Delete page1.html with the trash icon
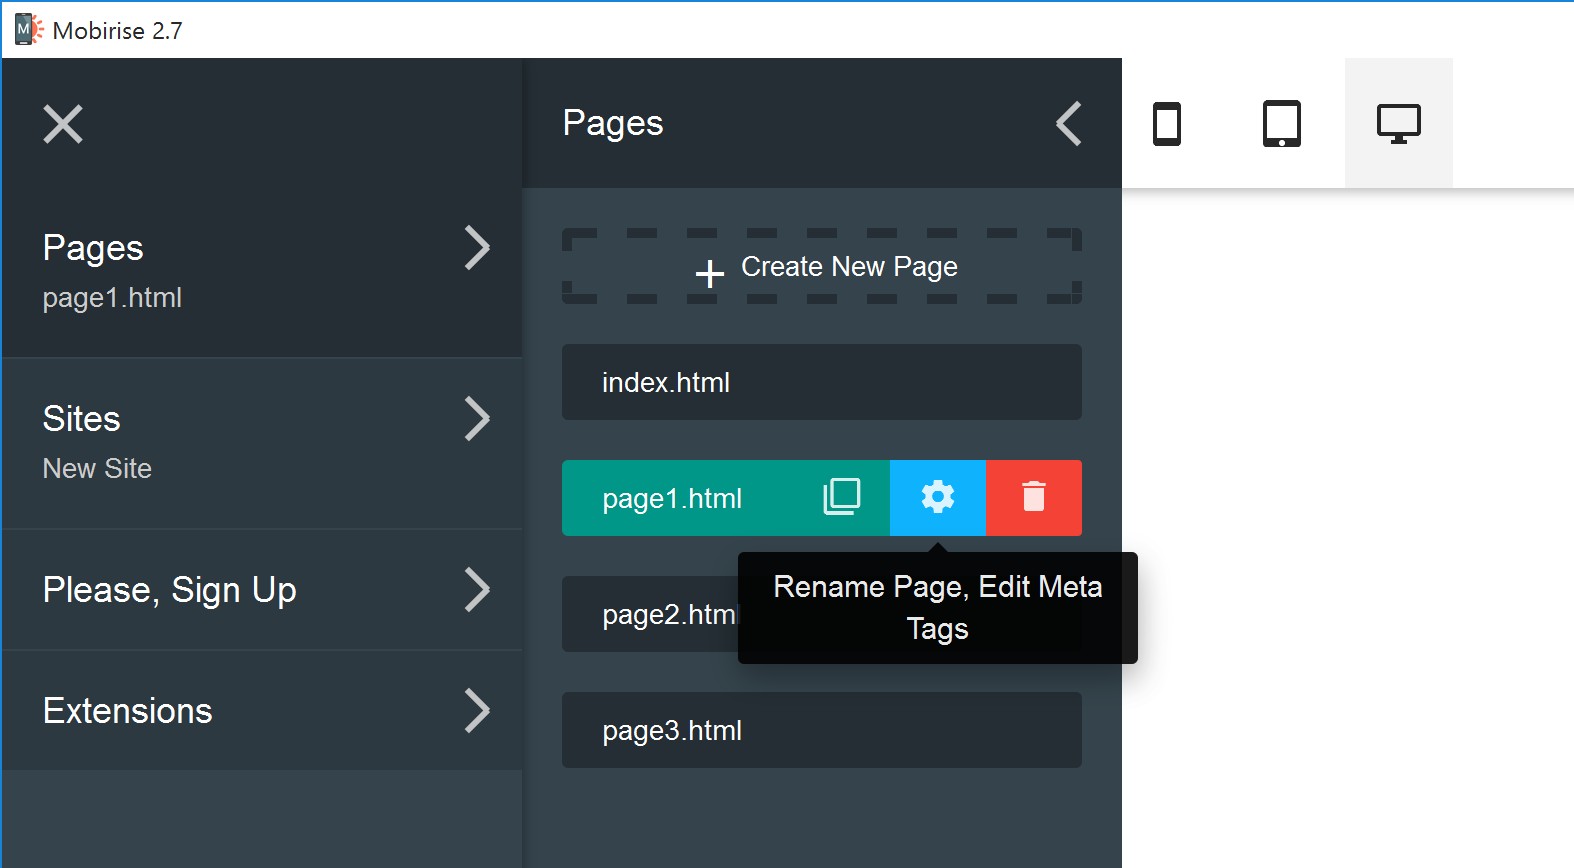 click(1033, 497)
